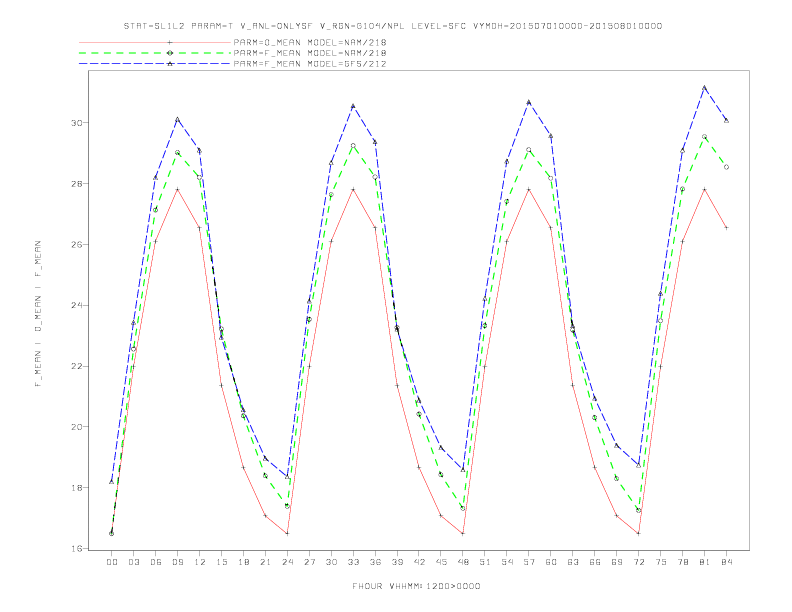Click x-axis tick label 12
The width and height of the screenshot is (792, 612).
pyautogui.click(x=200, y=562)
